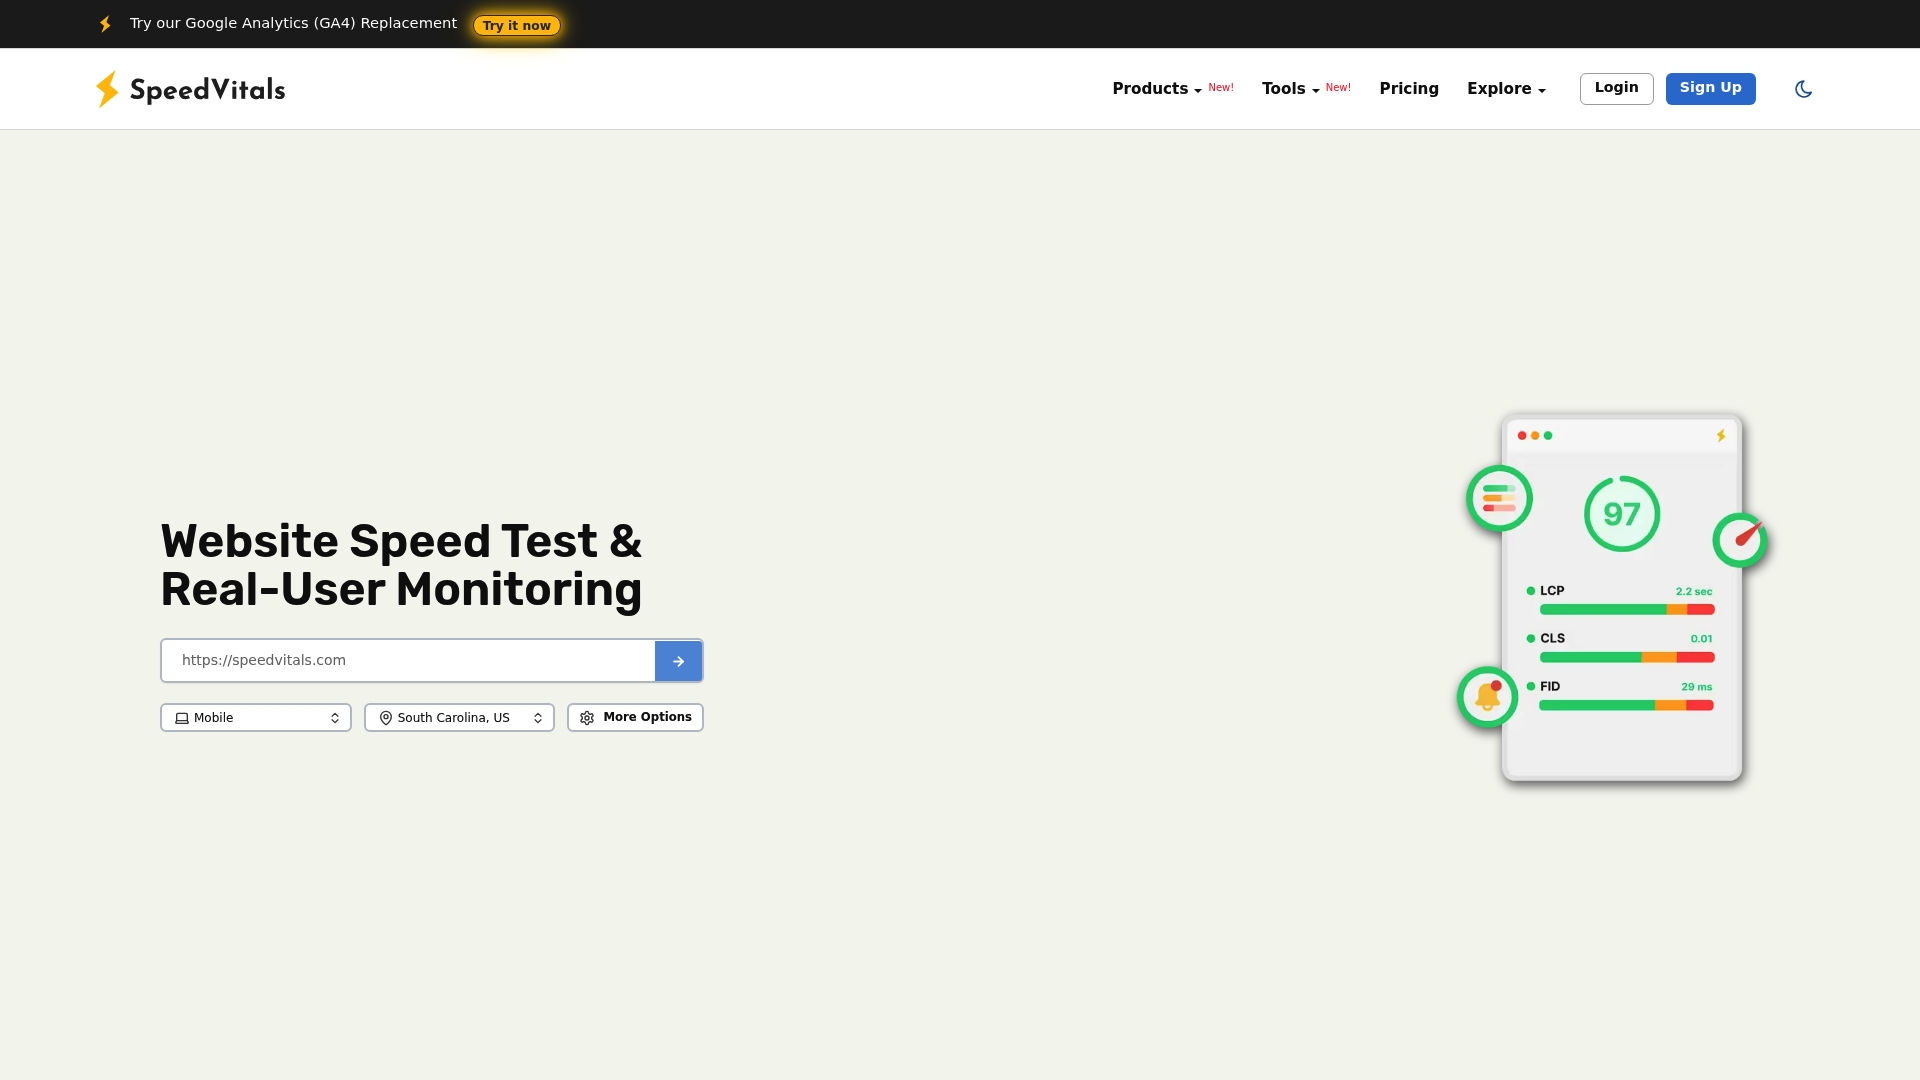Toggle dark mode with the moon icon
The height and width of the screenshot is (1080, 1920).
pos(1803,89)
